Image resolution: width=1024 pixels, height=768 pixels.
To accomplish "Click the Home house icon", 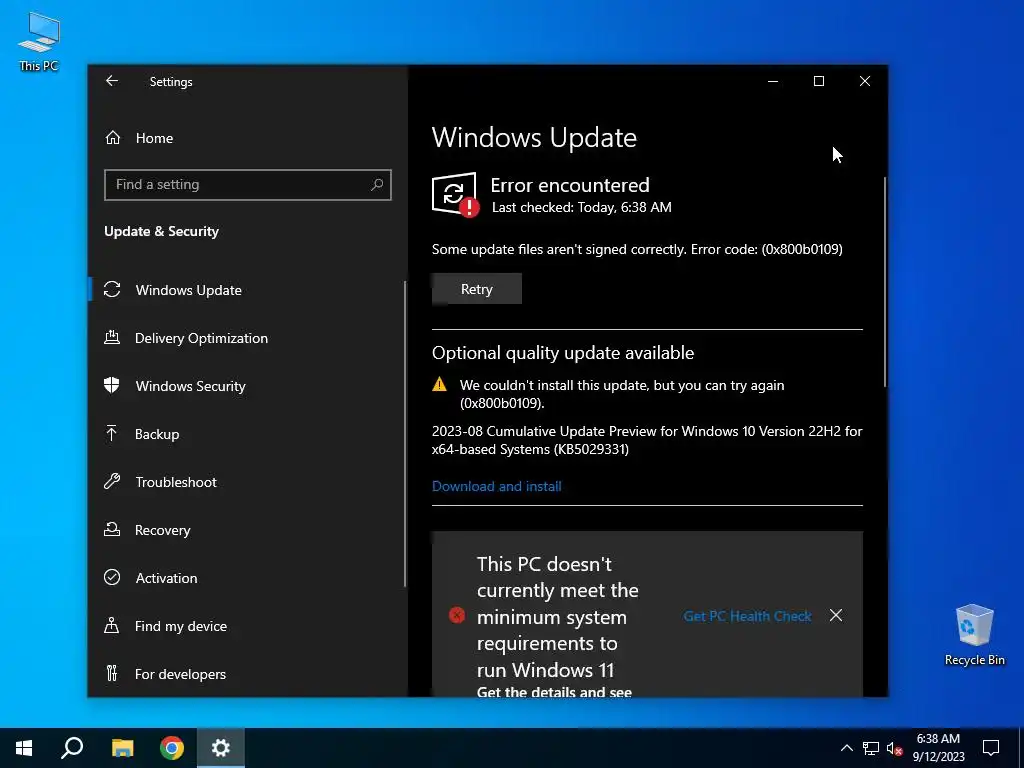I will coord(113,138).
